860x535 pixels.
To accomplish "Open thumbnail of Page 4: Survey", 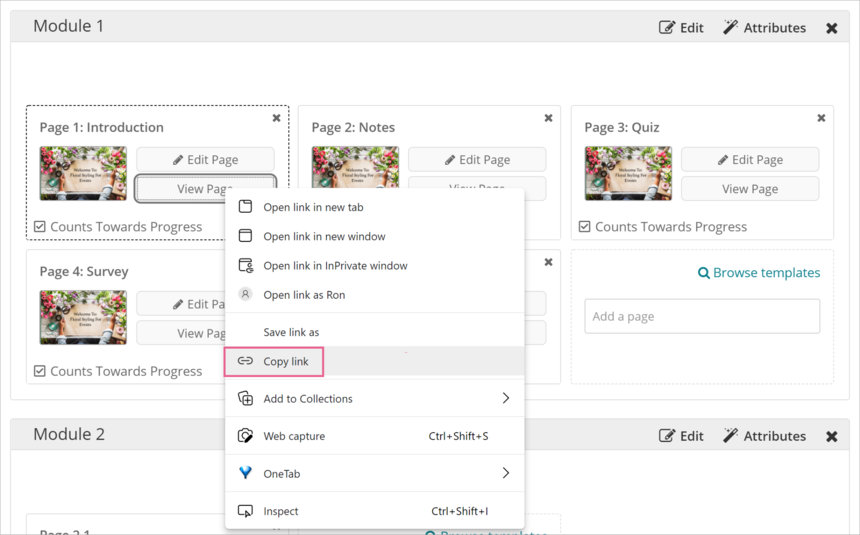I will (83, 317).
